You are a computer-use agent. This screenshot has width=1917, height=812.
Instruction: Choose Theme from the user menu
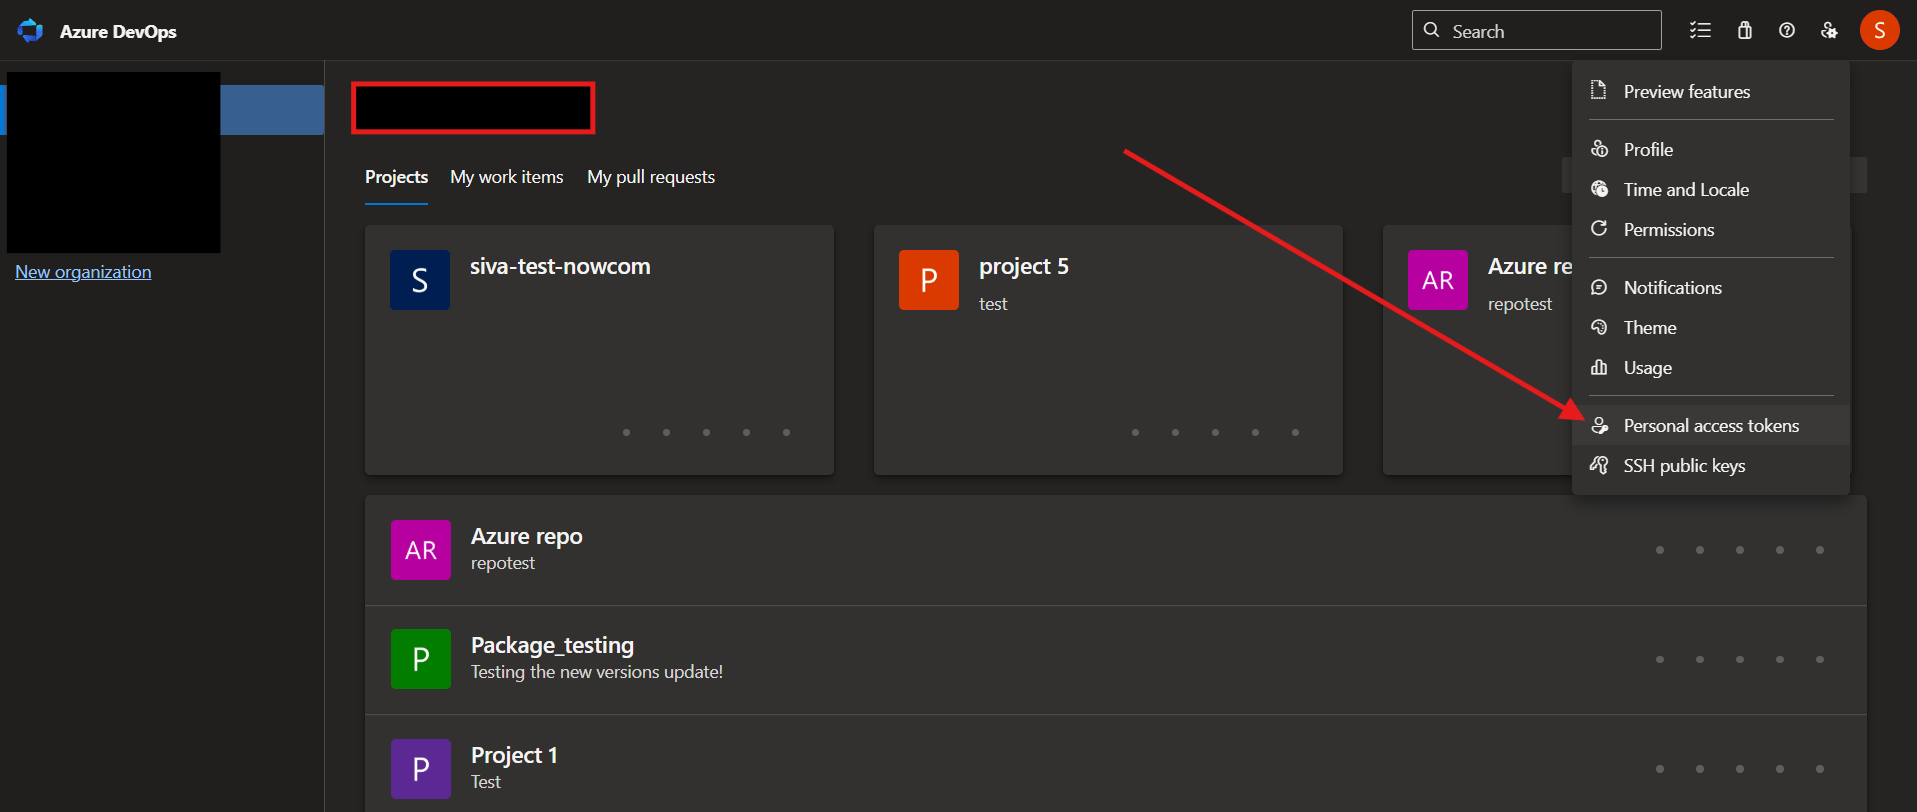tap(1711, 327)
